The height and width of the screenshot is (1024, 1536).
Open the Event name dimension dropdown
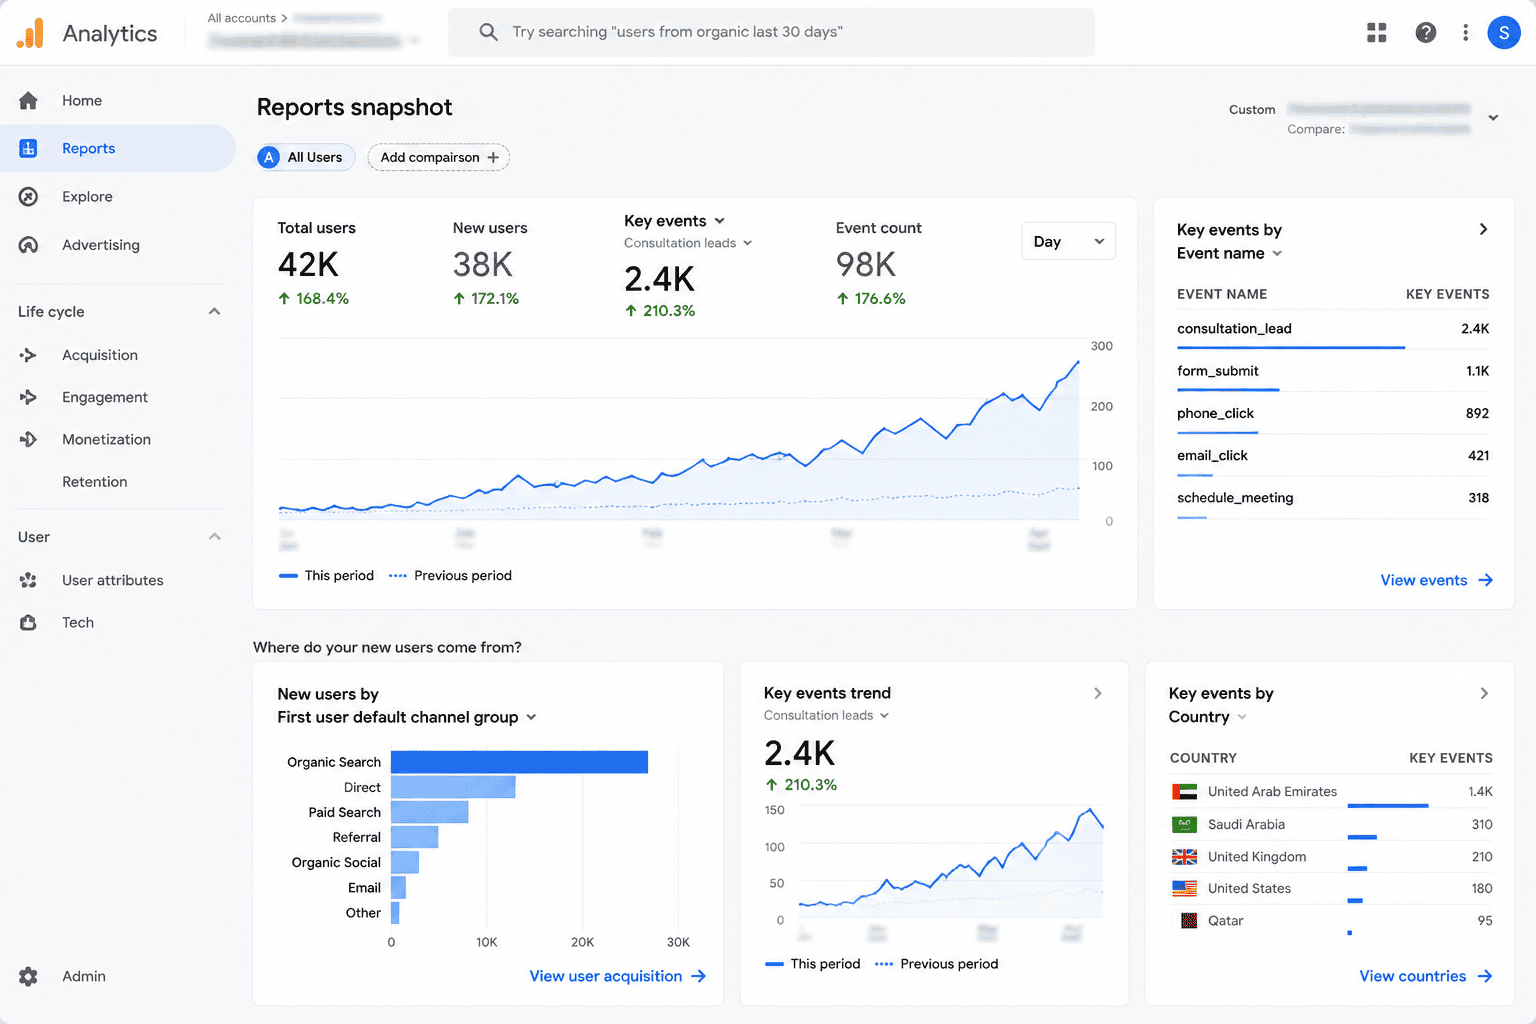[1229, 254]
